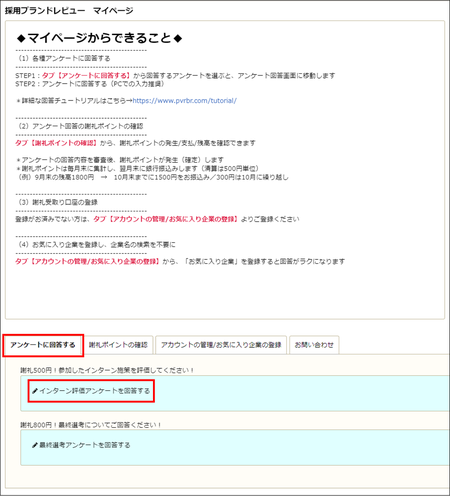Select the お問い合わせ tab

[314, 345]
